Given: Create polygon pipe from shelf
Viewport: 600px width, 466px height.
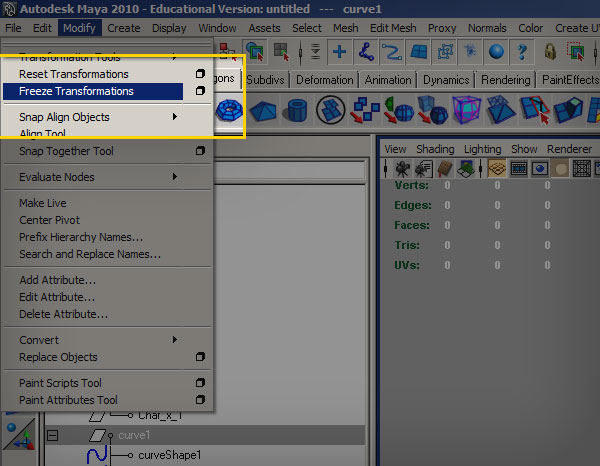Looking at the screenshot, I should [295, 111].
